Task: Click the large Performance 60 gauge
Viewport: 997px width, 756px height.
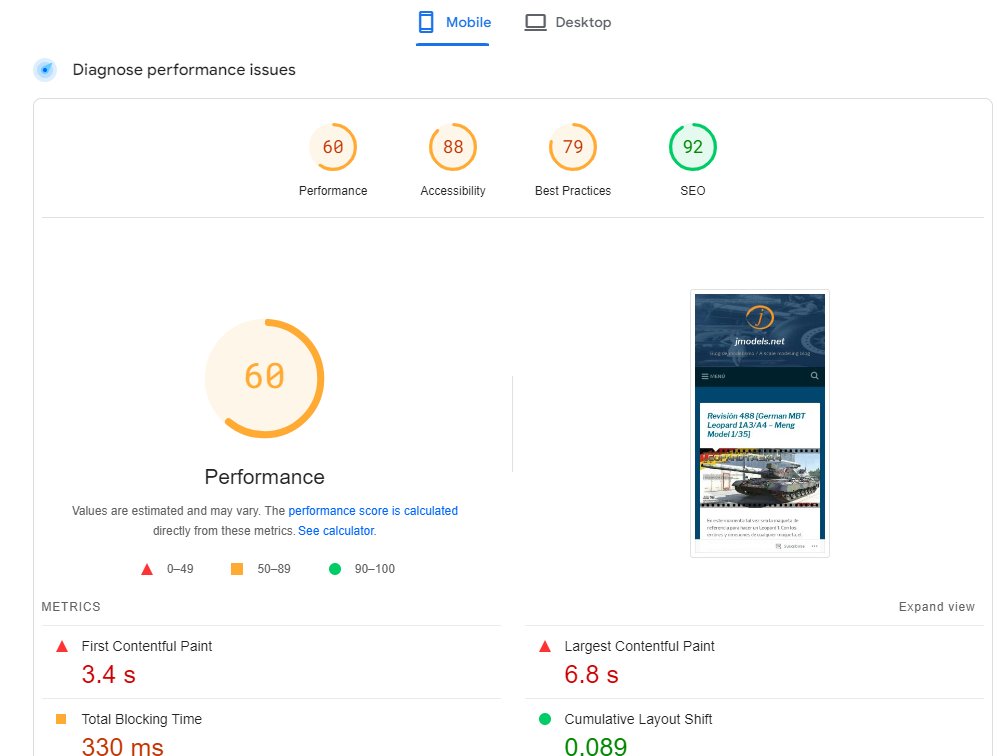Action: (x=265, y=378)
